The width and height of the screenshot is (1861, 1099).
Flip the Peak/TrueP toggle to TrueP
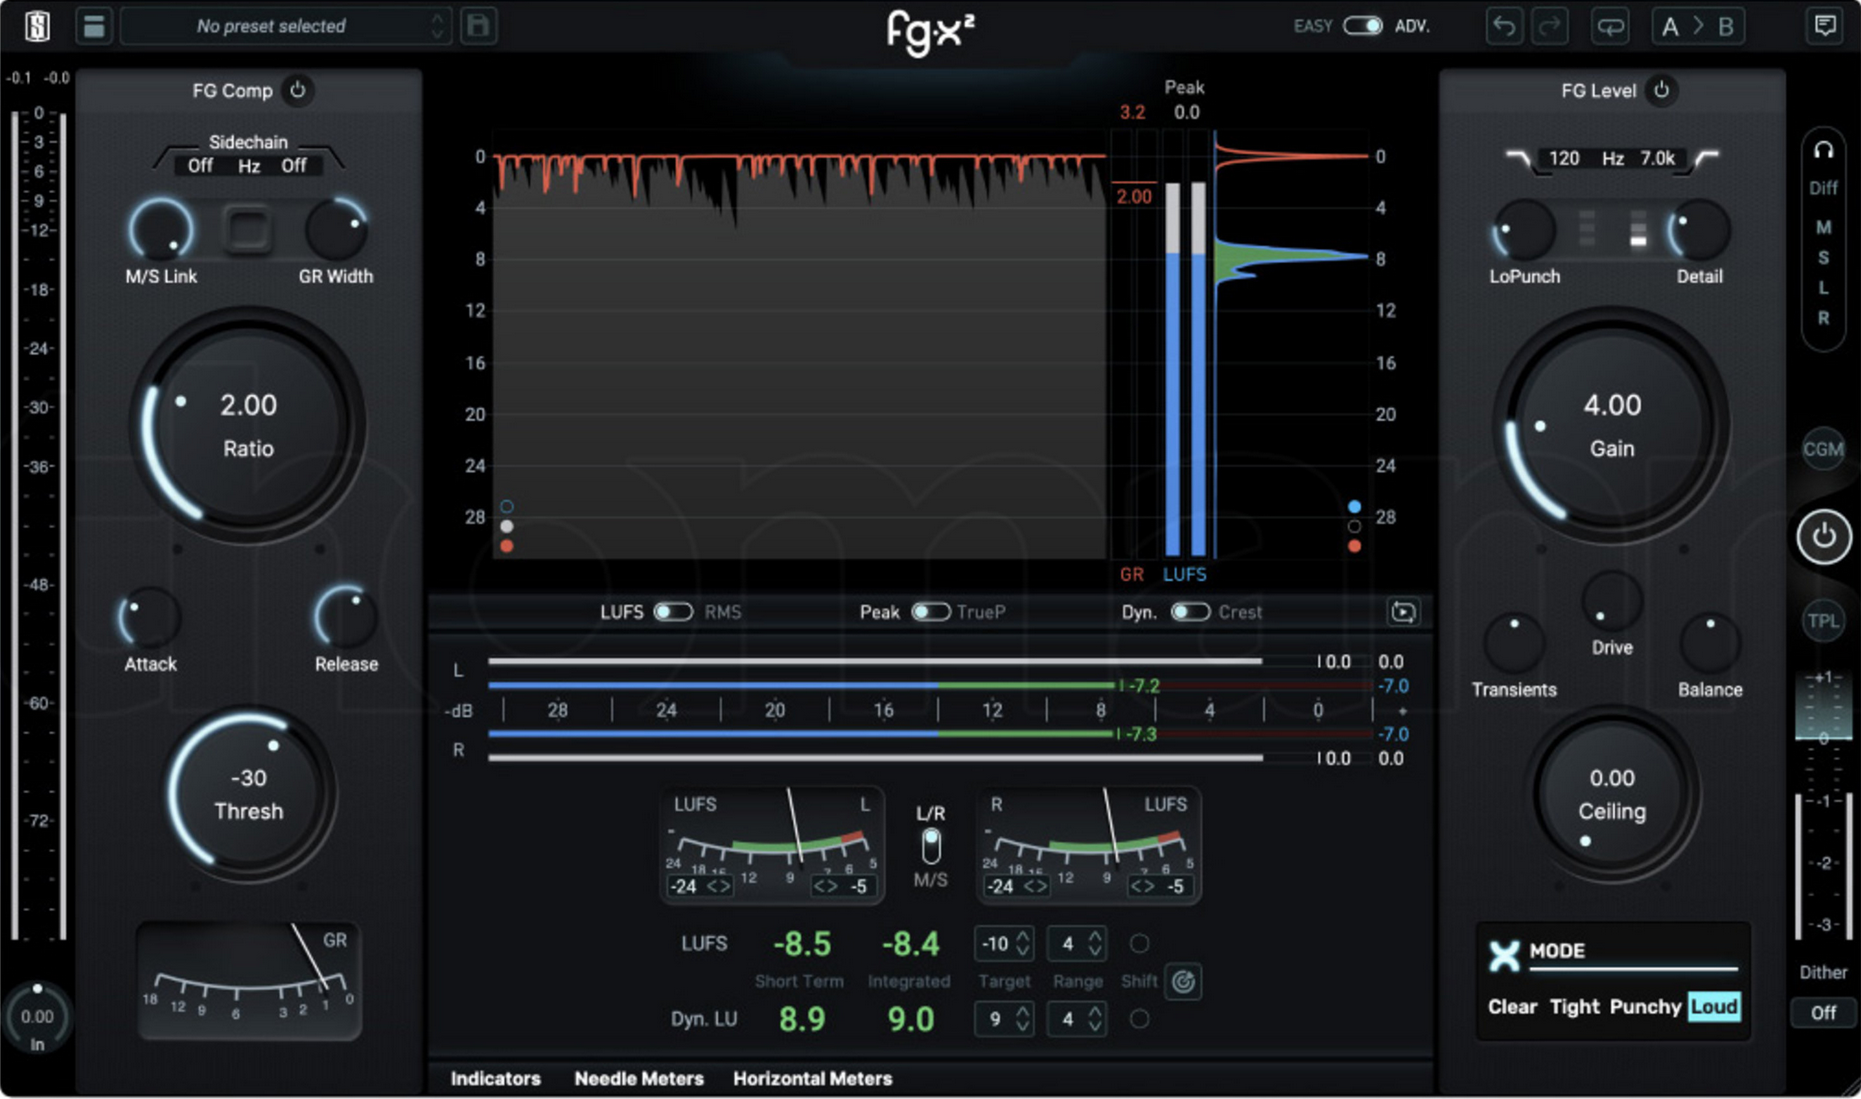pyautogui.click(x=931, y=612)
